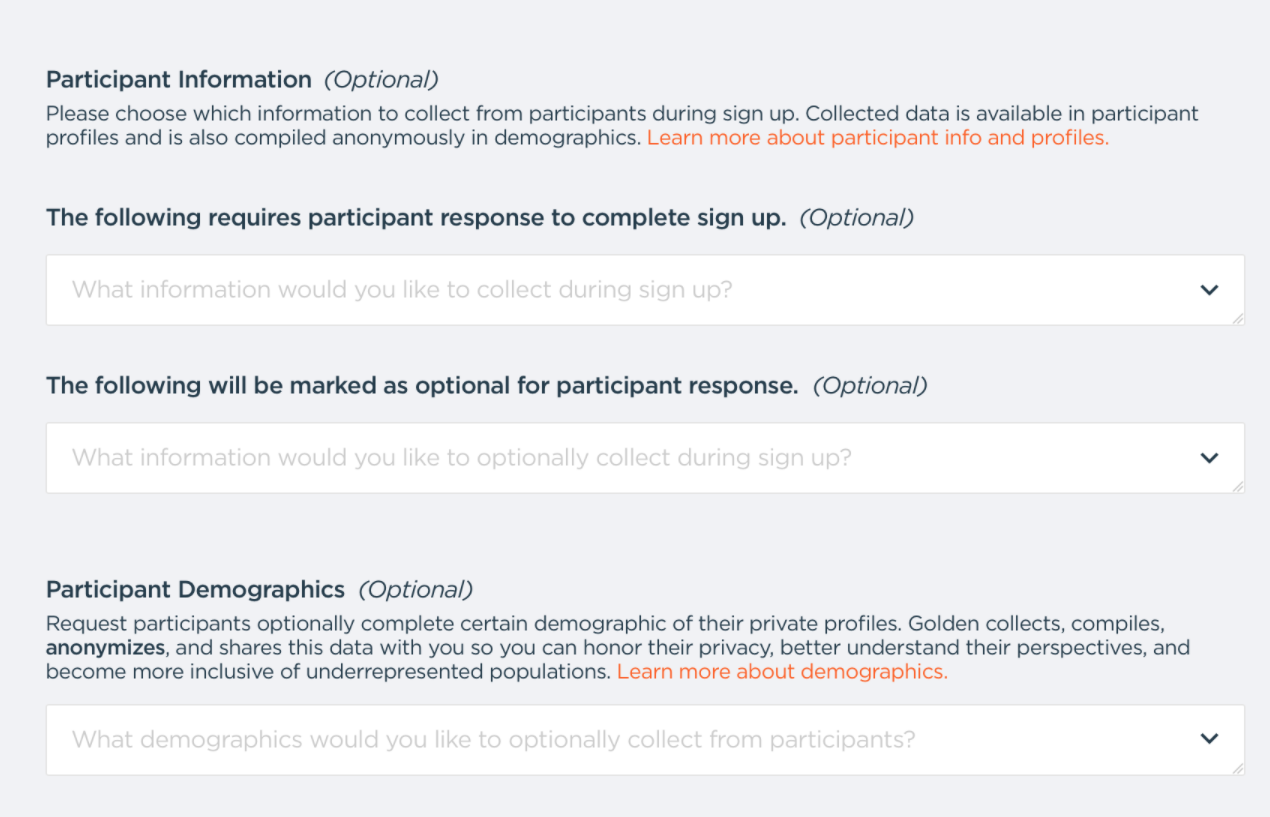The width and height of the screenshot is (1270, 817).
Task: Click resize corner of optional info field
Action: point(1238,486)
